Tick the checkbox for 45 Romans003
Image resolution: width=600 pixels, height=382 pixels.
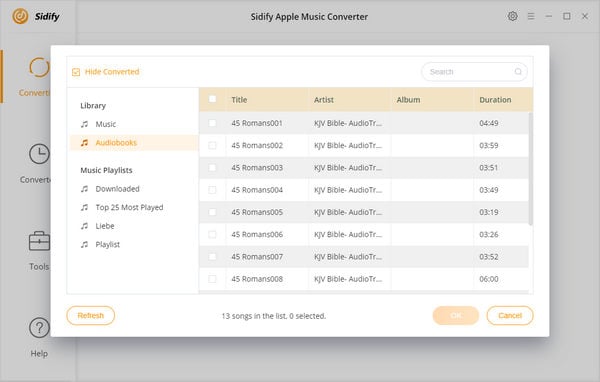[212, 168]
